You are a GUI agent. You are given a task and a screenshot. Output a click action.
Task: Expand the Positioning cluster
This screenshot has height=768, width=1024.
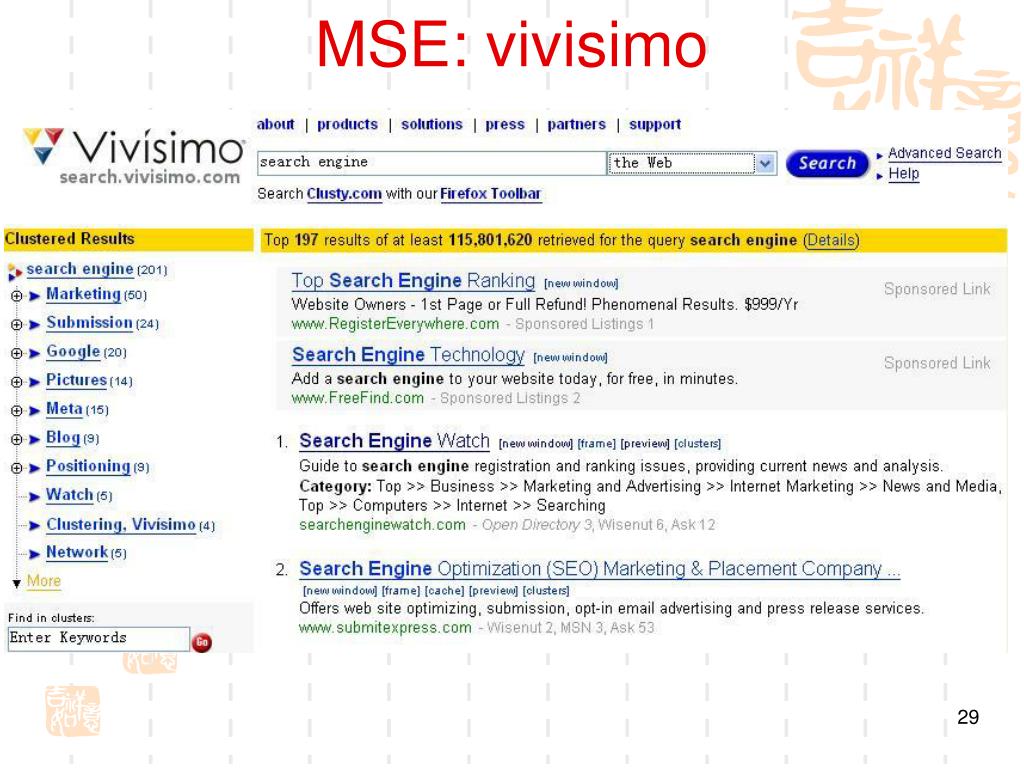click(17, 468)
